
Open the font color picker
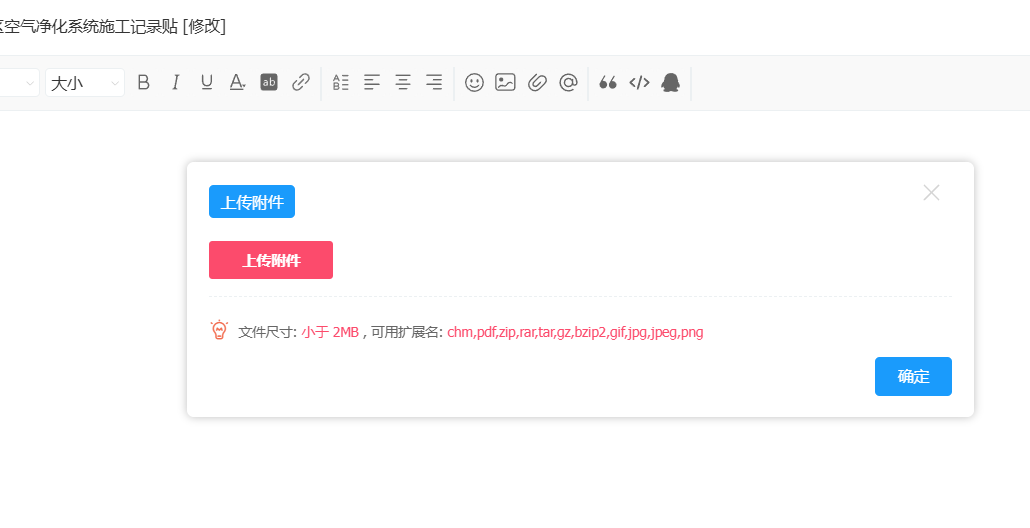(x=237, y=83)
